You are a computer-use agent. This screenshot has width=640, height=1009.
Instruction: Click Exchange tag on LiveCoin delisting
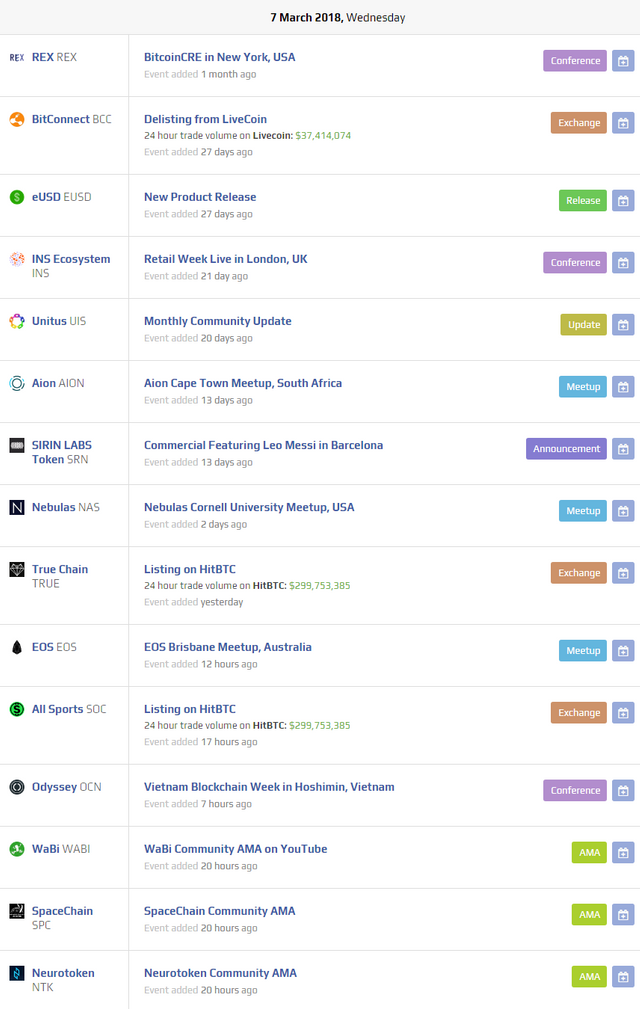(579, 123)
